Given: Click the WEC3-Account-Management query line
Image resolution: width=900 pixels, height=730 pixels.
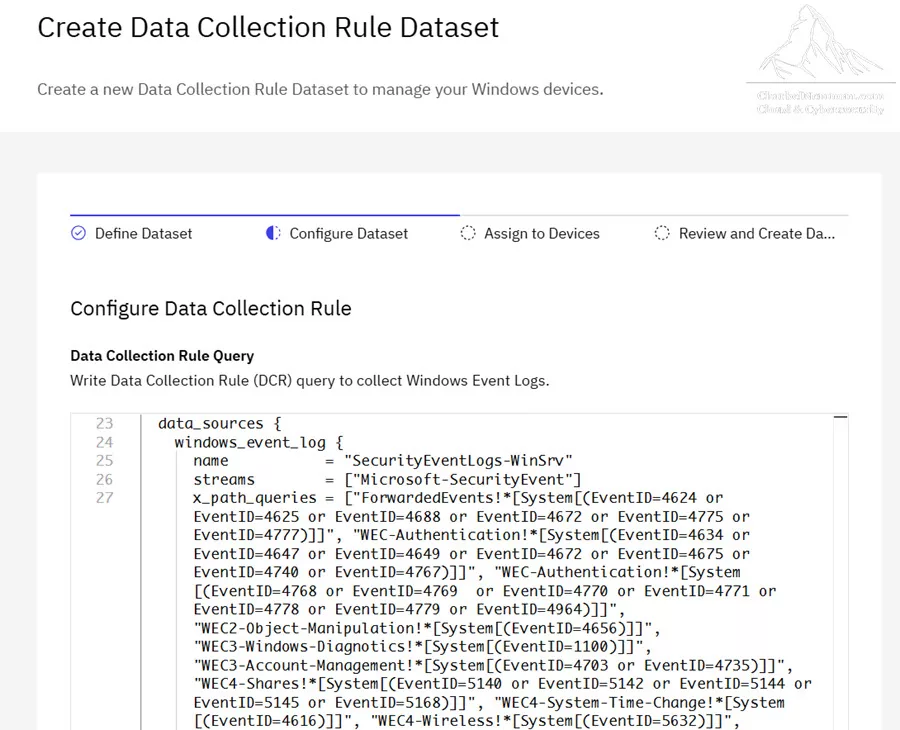Looking at the screenshot, I should coord(493,666).
